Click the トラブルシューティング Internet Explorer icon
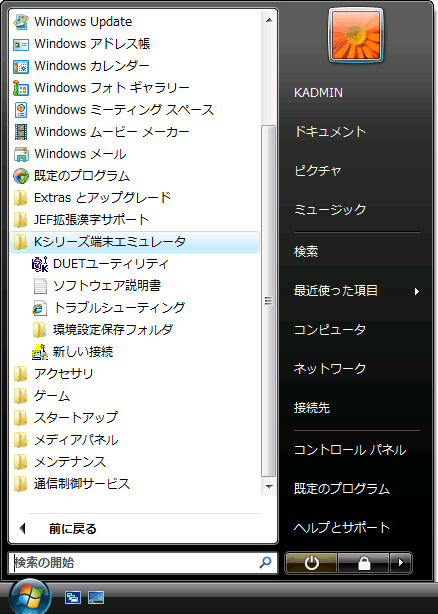Image resolution: width=438 pixels, height=614 pixels. (40, 308)
